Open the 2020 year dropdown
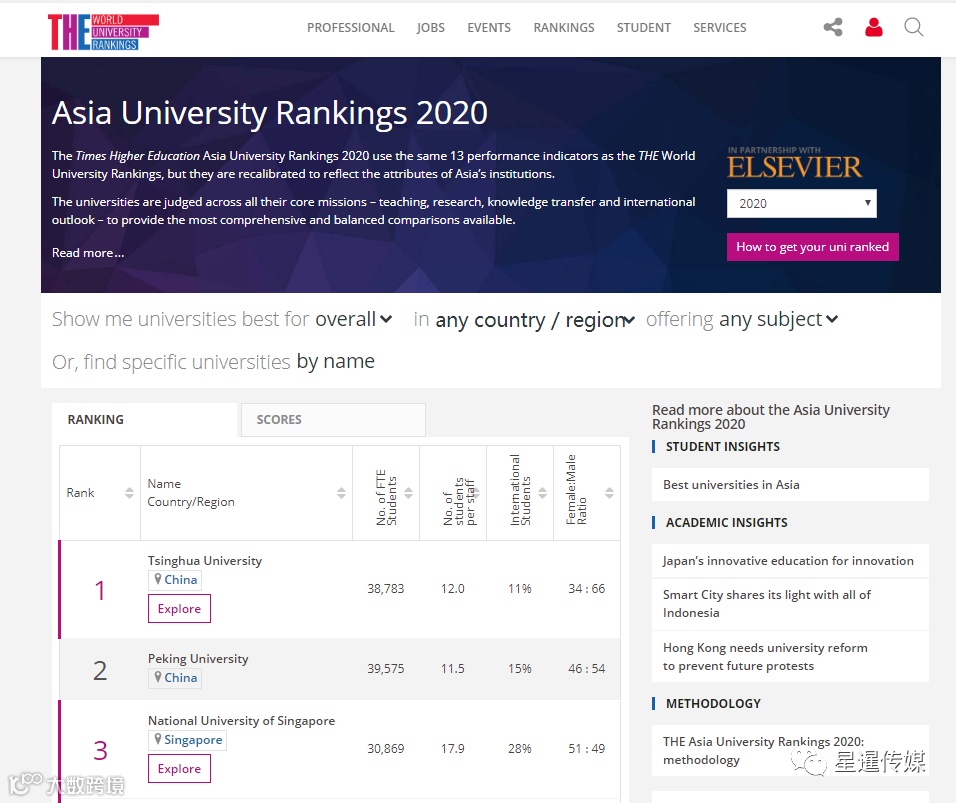Screen dimensions: 956x803 pos(802,204)
